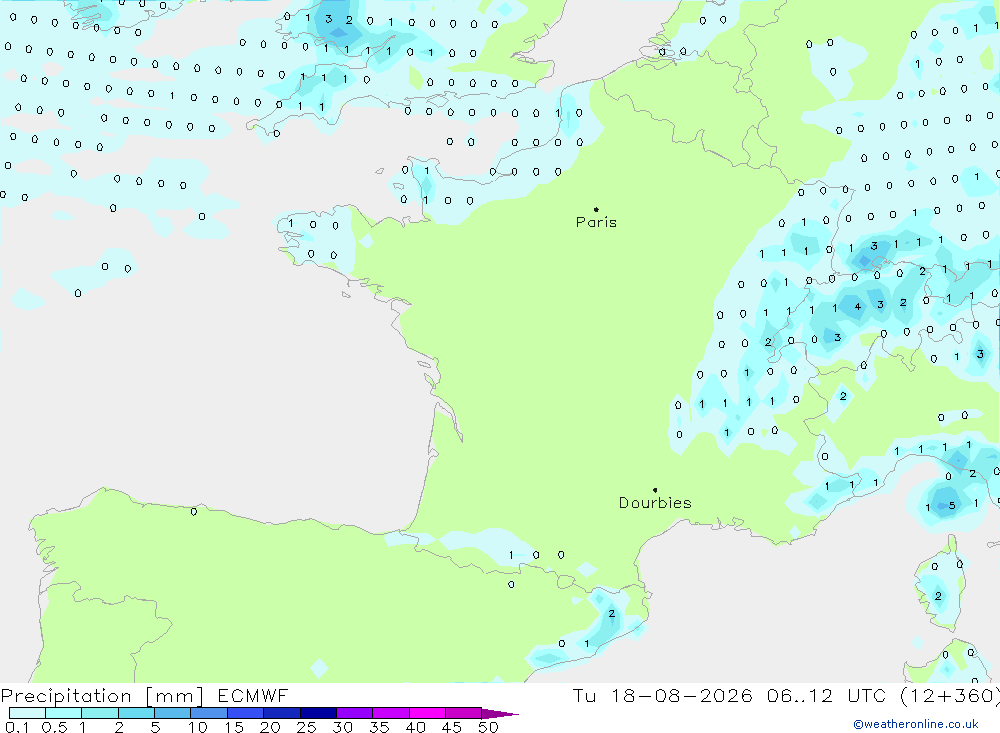Pick the 25–30 mm legend swatch
The image size is (1000, 733).
click(x=318, y=713)
